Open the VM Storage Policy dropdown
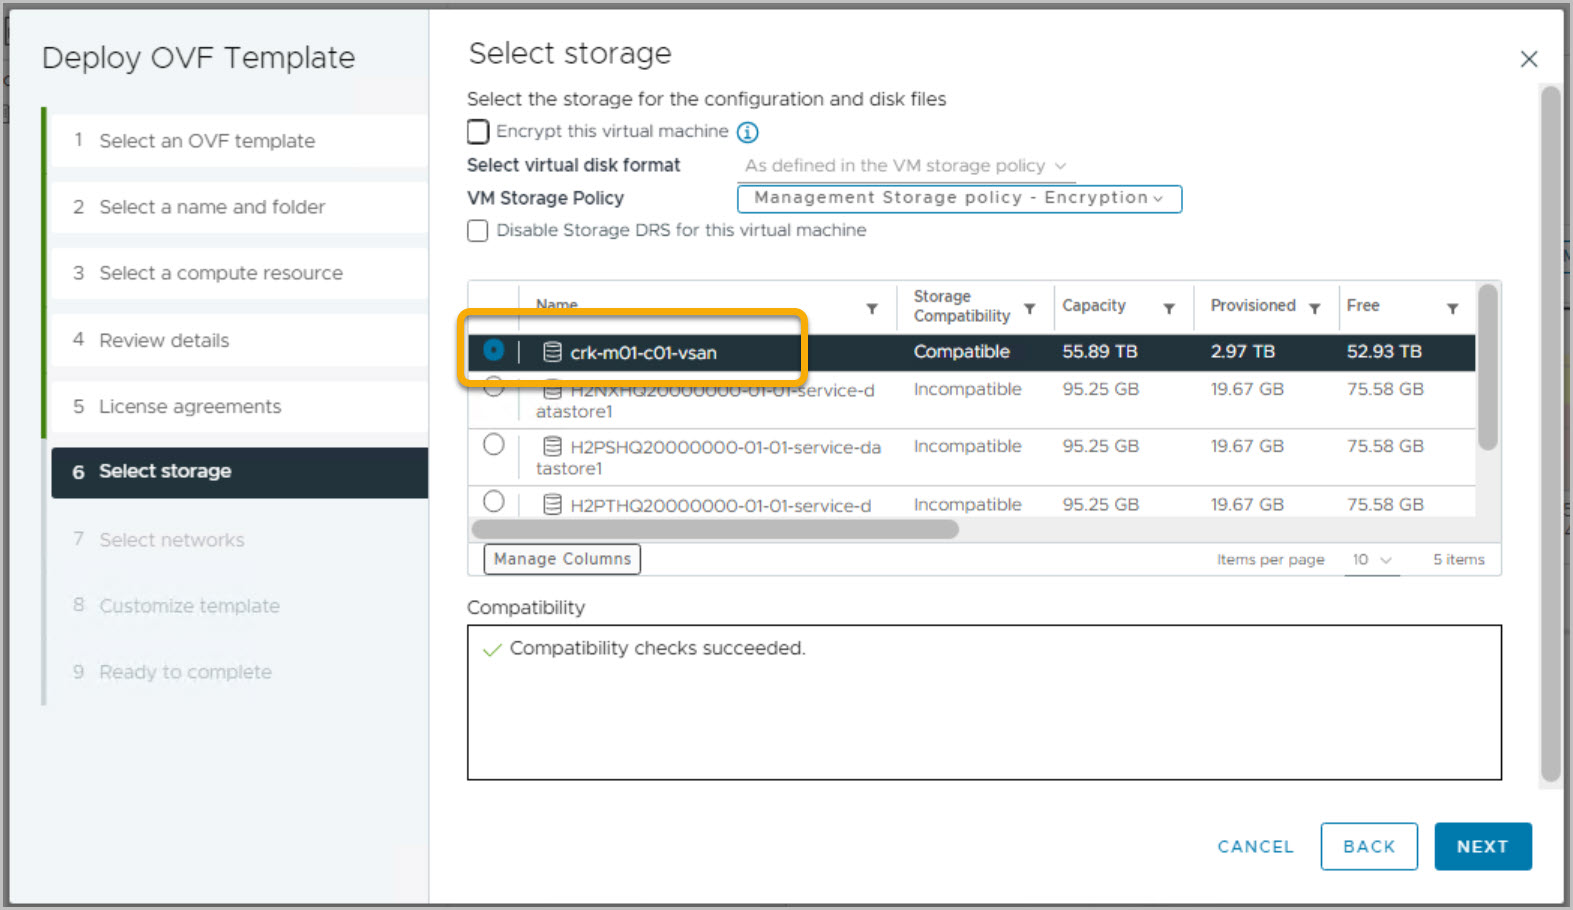Screen dimensions: 1573x910 [958, 199]
